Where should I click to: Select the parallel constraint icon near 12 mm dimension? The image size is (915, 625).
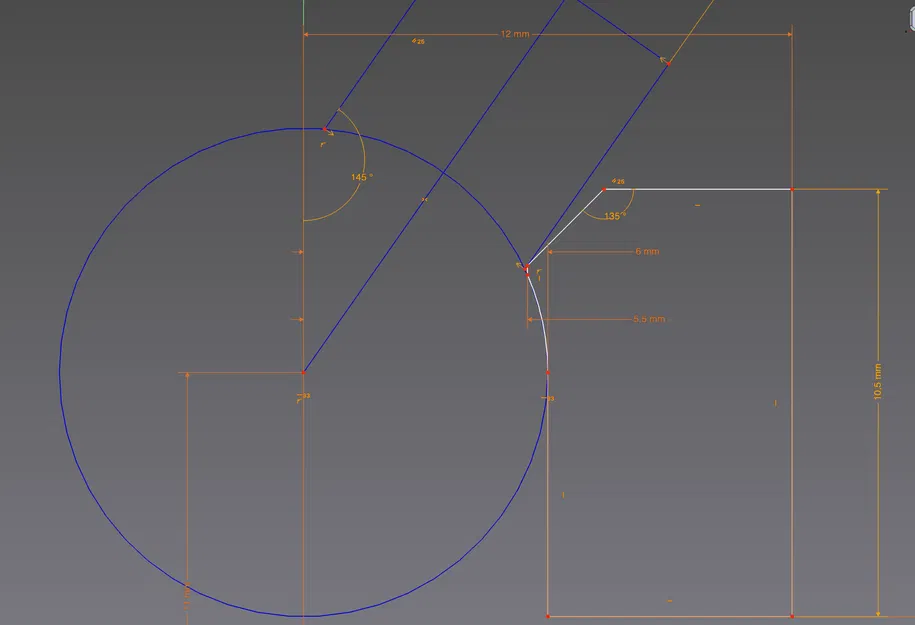click(418, 41)
